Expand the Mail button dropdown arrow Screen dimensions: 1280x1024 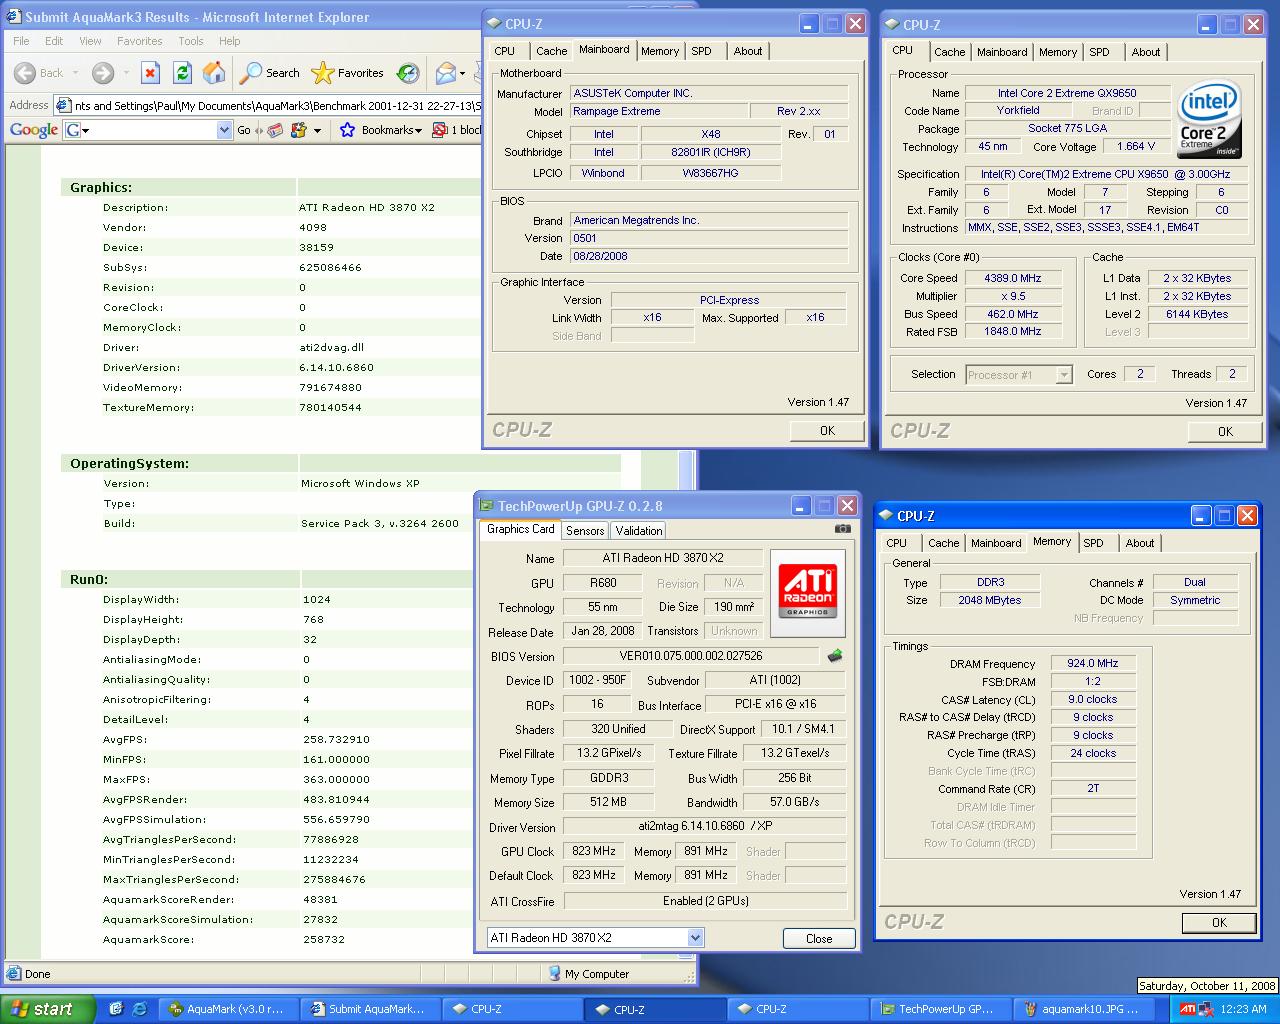pos(463,73)
